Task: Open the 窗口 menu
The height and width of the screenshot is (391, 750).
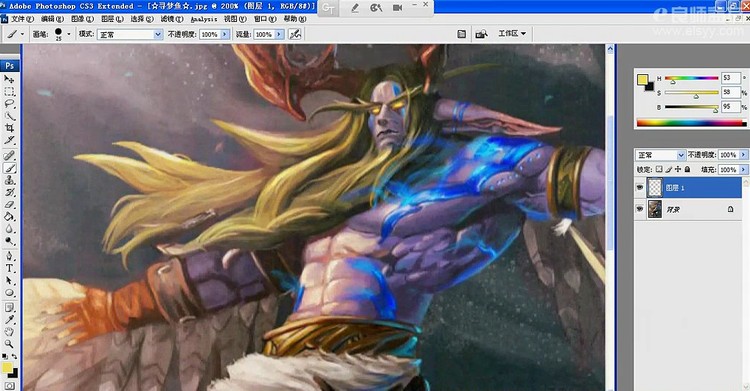Action: coord(265,19)
